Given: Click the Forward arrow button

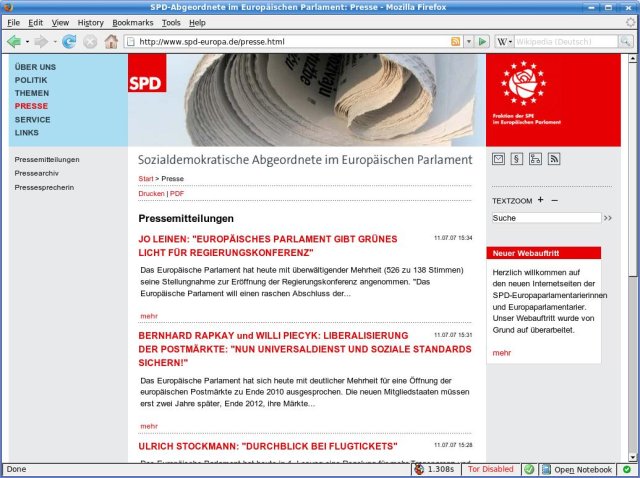Looking at the screenshot, I should tap(41, 41).
